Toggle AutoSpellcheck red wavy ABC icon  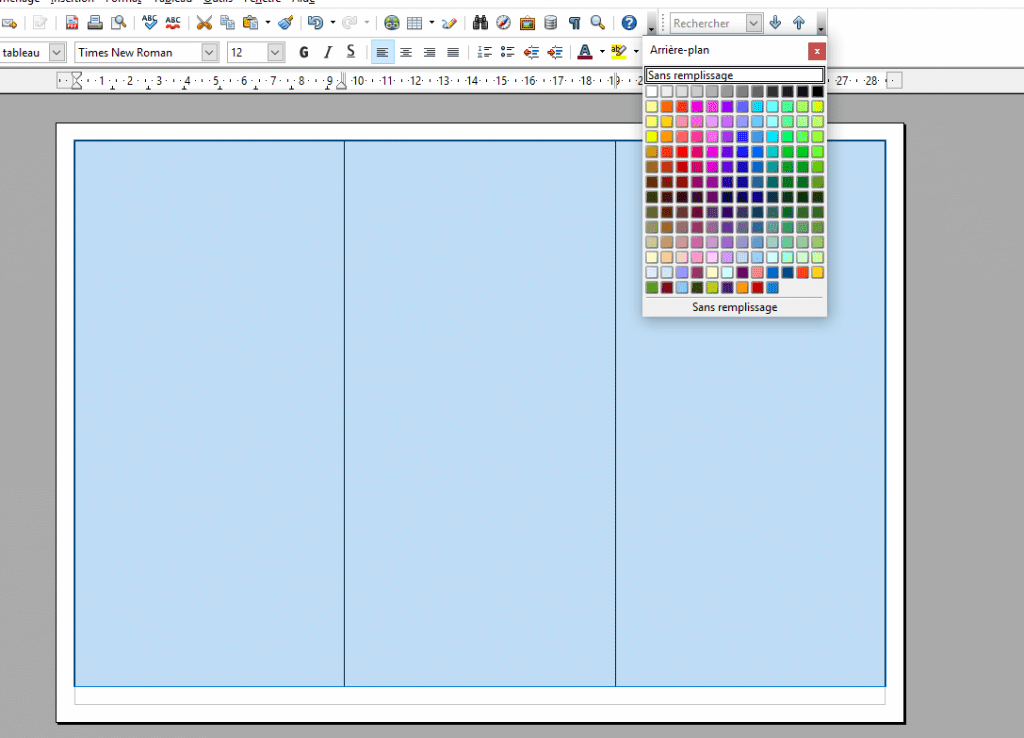[x=173, y=24]
